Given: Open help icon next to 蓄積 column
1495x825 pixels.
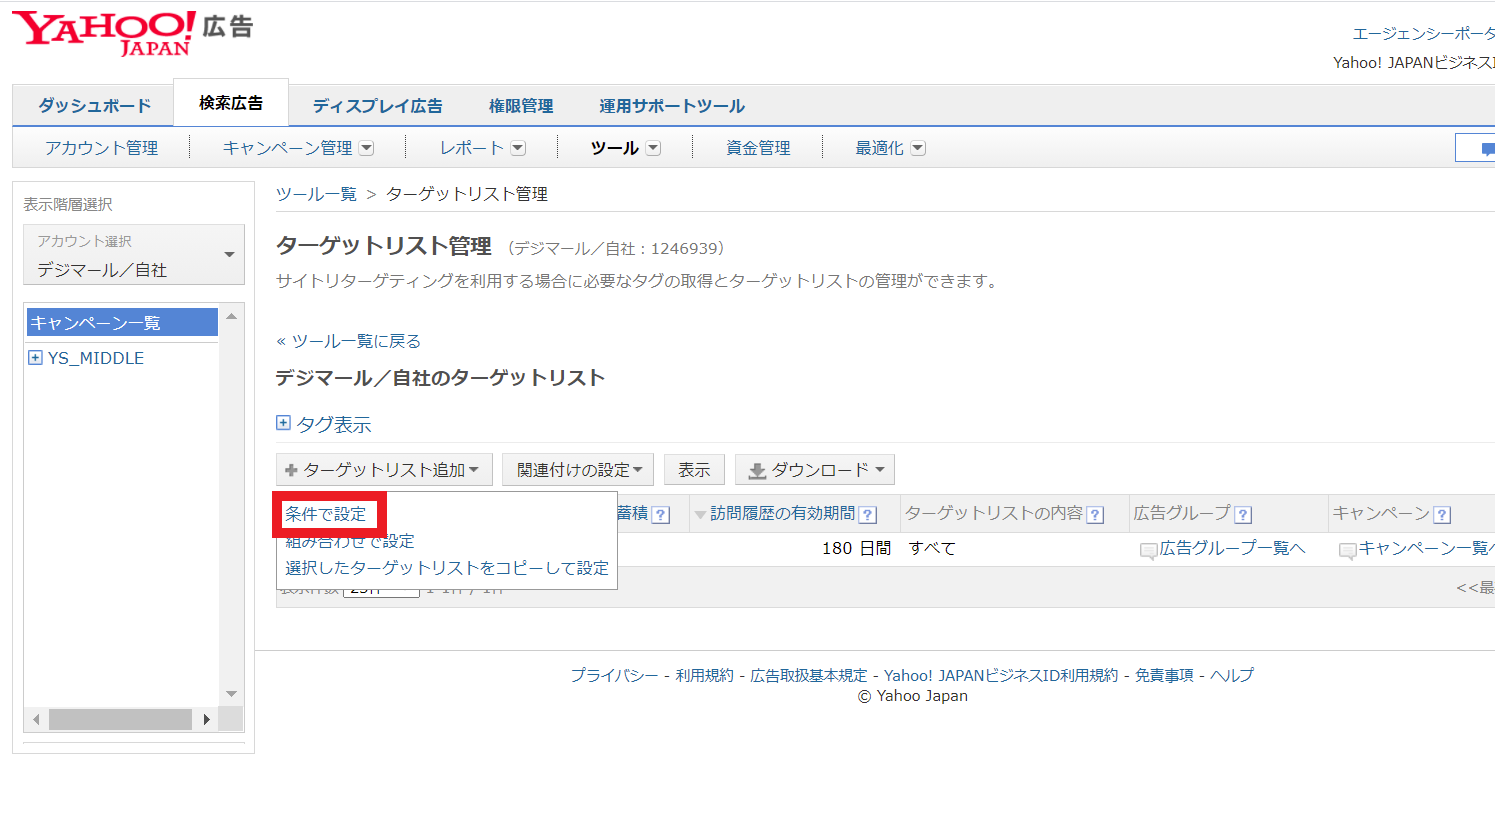Looking at the screenshot, I should pos(661,515).
